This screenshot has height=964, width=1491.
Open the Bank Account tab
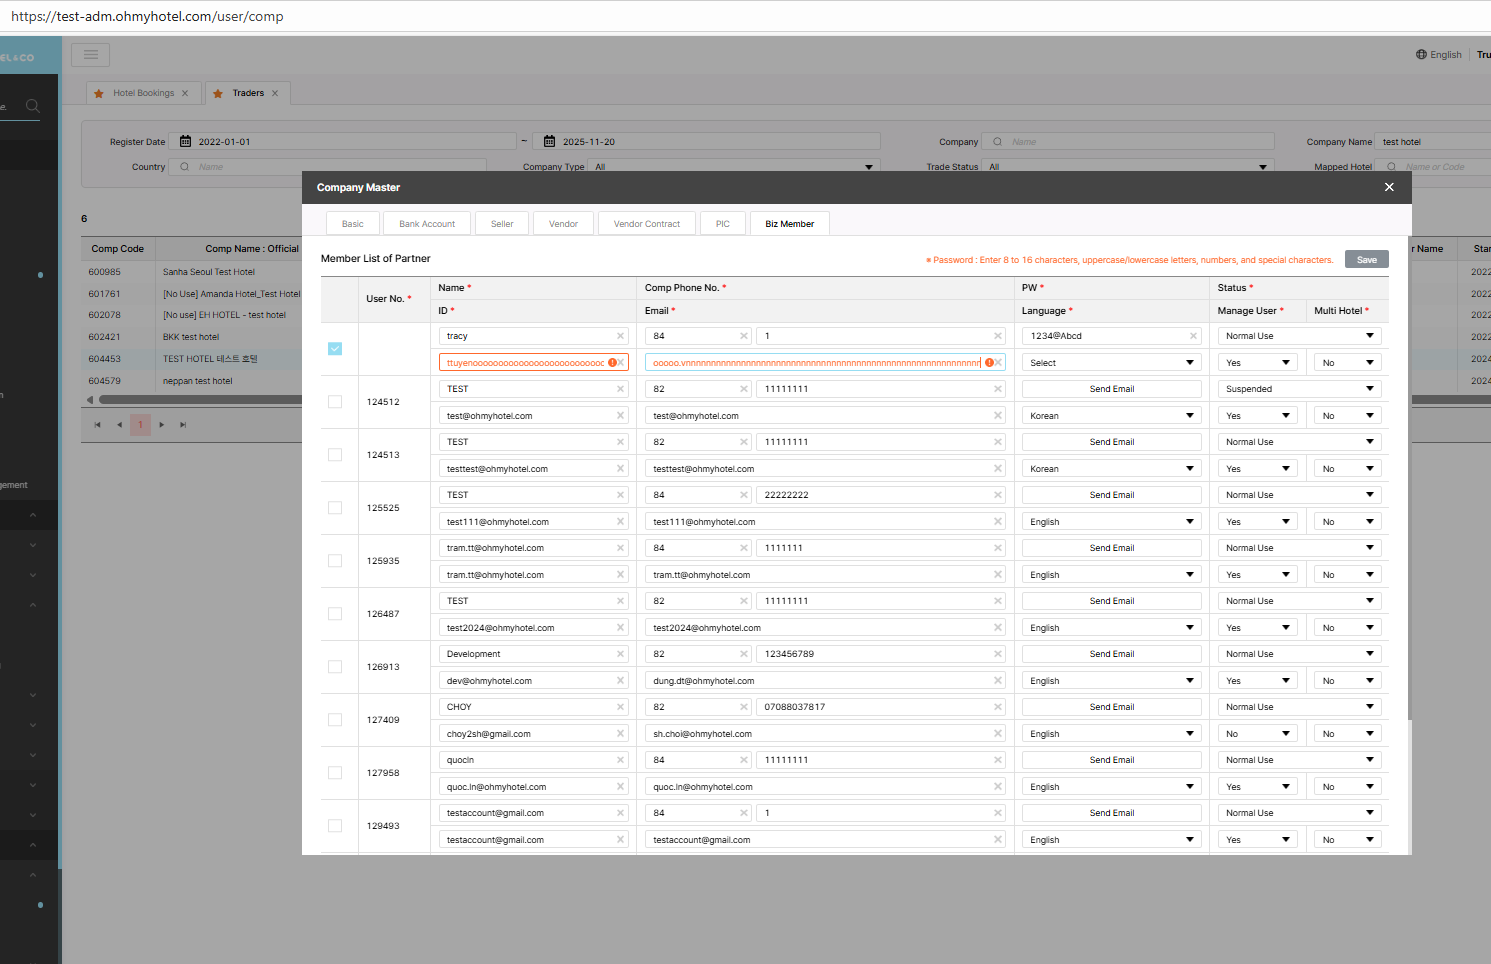coord(426,224)
